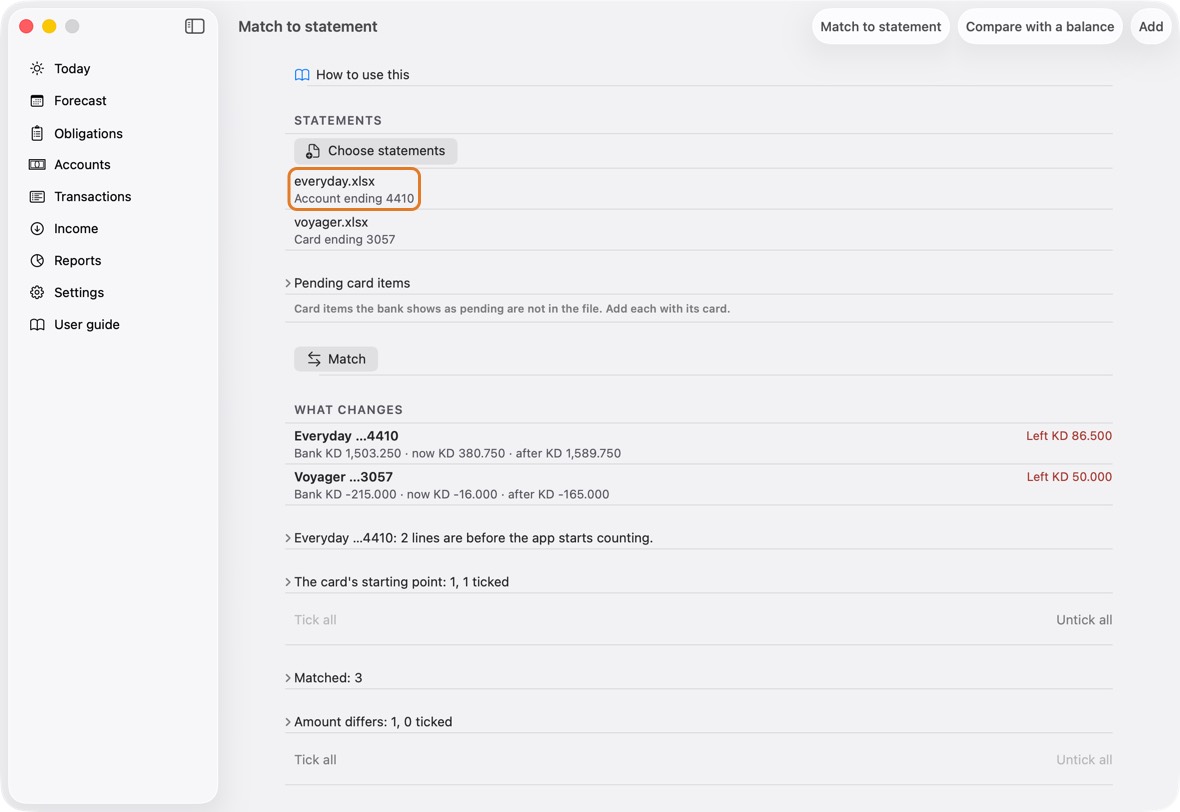Click the User guide book icon
This screenshot has width=1180, height=812.
[37, 324]
